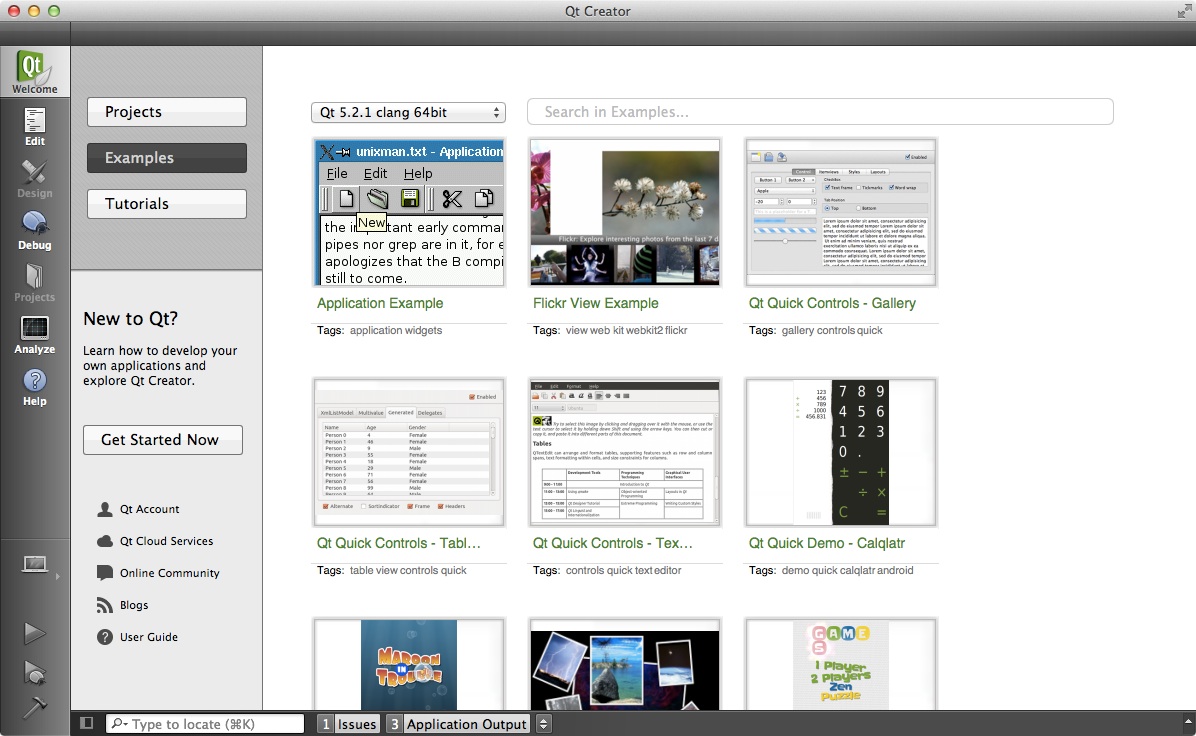Click the Get Started Now button

click(162, 440)
